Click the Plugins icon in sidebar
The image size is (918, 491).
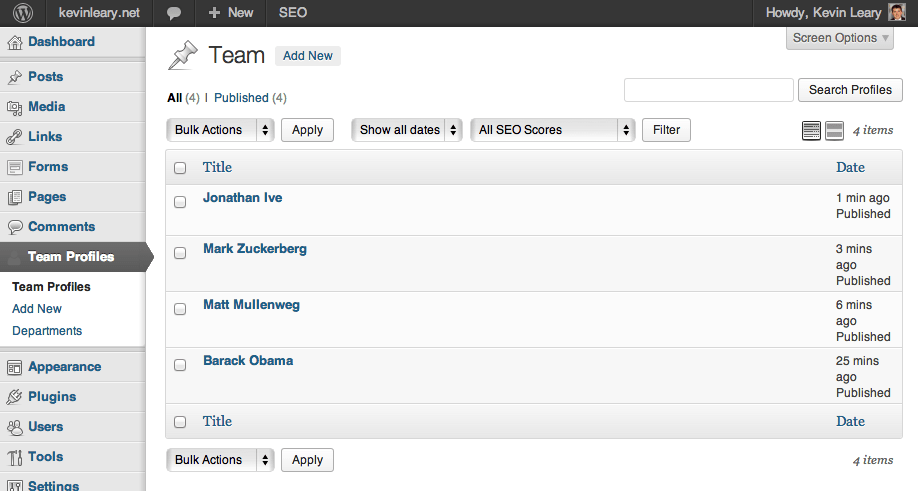pyautogui.click(x=14, y=397)
